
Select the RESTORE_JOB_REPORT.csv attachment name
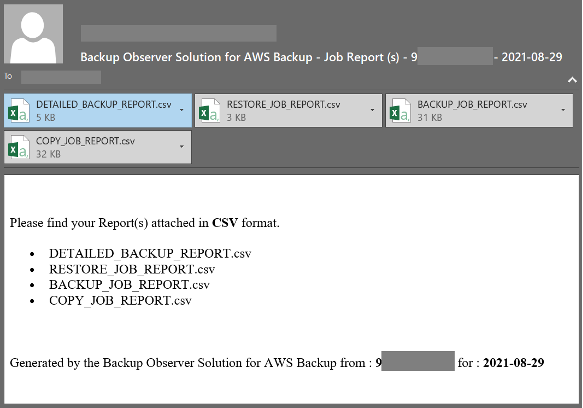pyautogui.click(x=284, y=105)
